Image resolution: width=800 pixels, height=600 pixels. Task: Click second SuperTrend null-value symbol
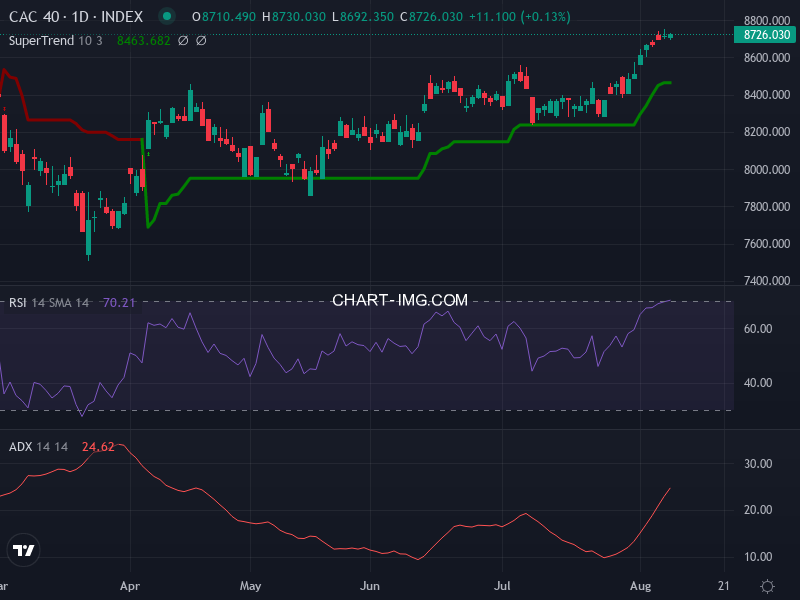201,40
